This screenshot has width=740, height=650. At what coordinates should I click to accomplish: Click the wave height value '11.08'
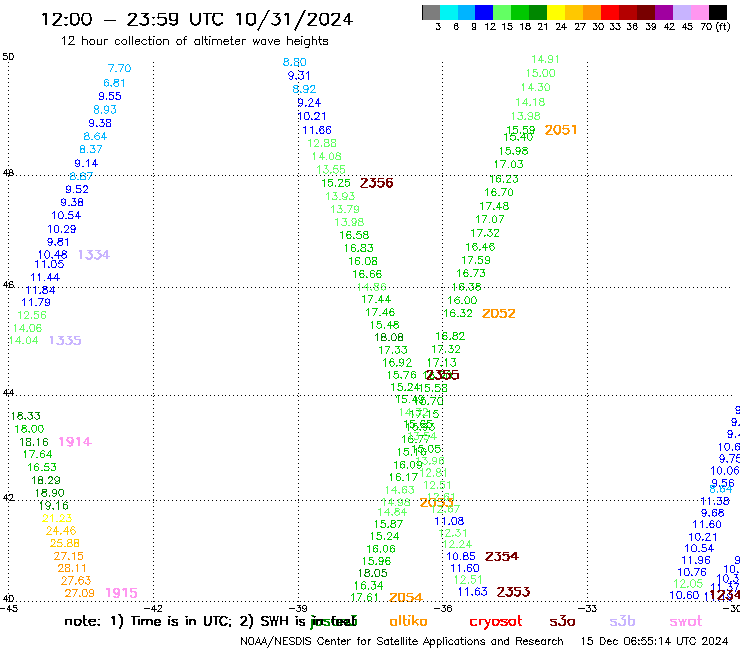point(449,521)
